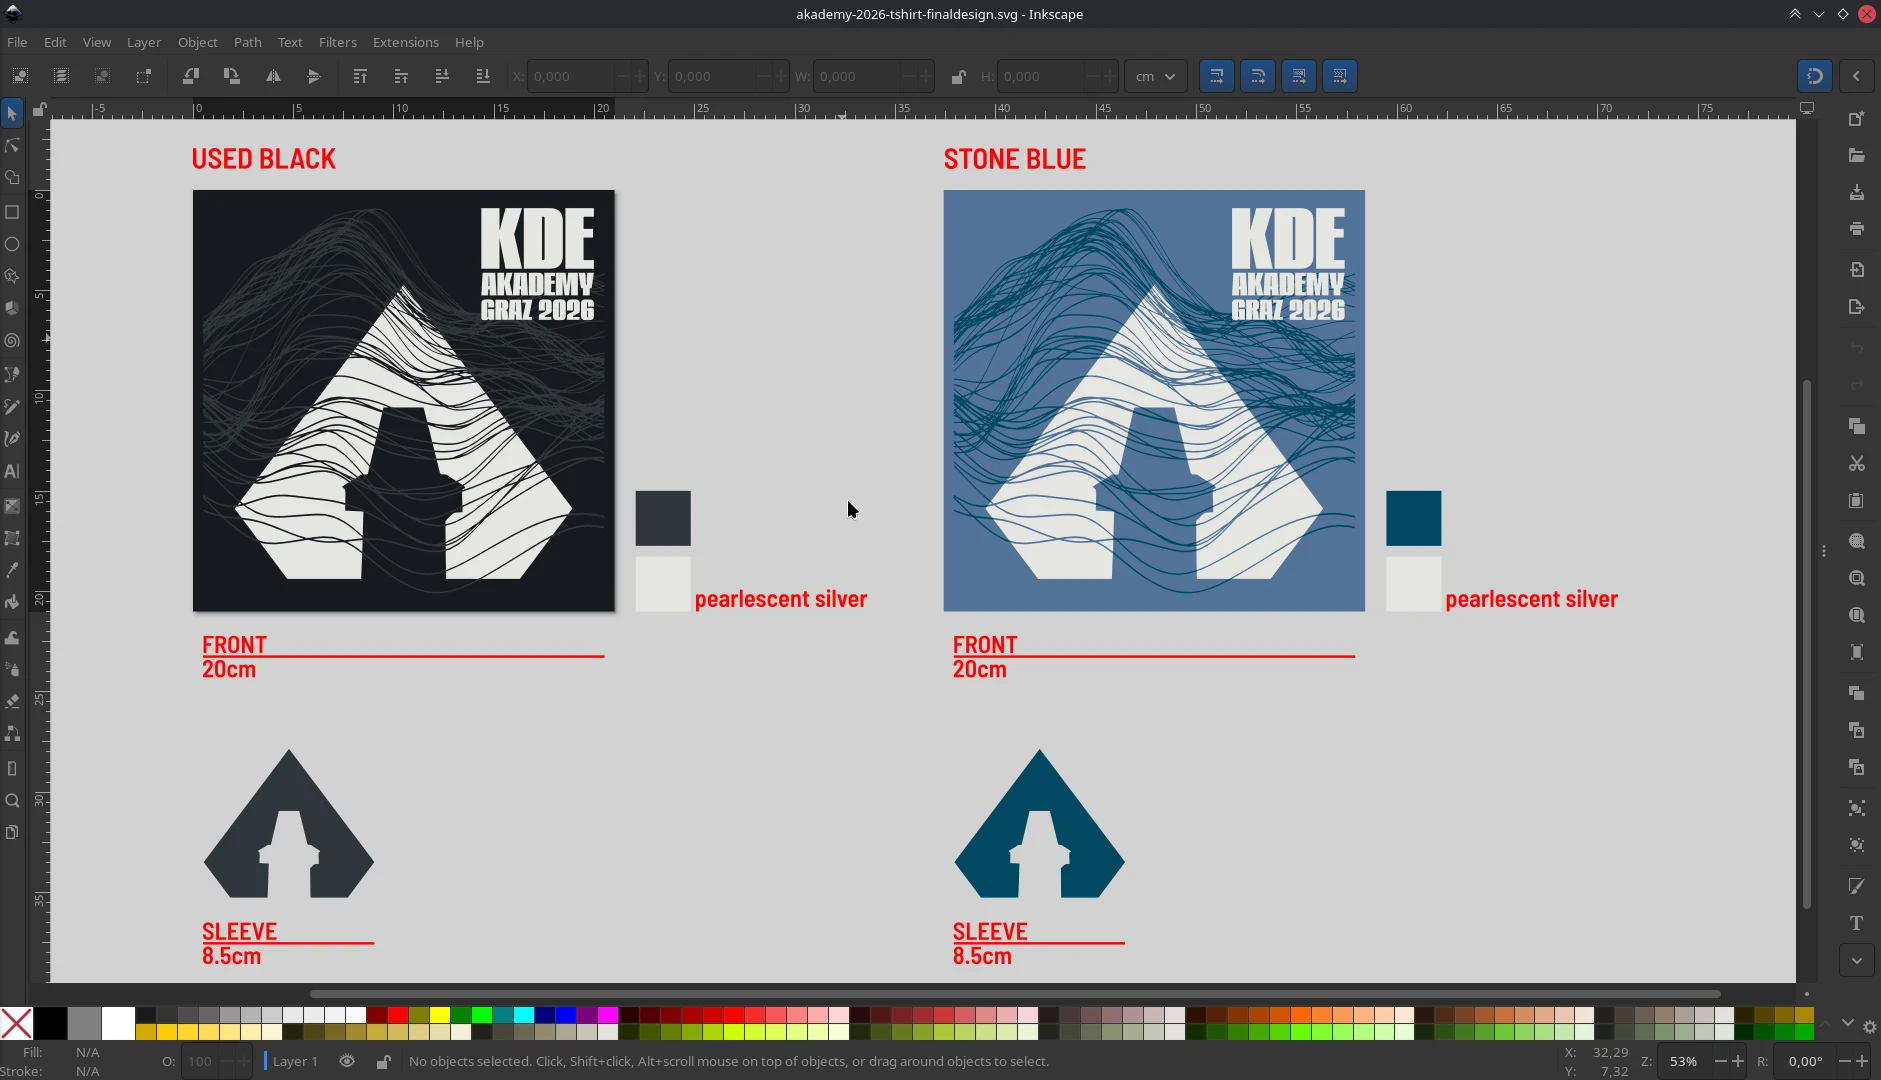The width and height of the screenshot is (1881, 1080).
Task: Click the zoom-in plus button
Action: (1738, 1061)
